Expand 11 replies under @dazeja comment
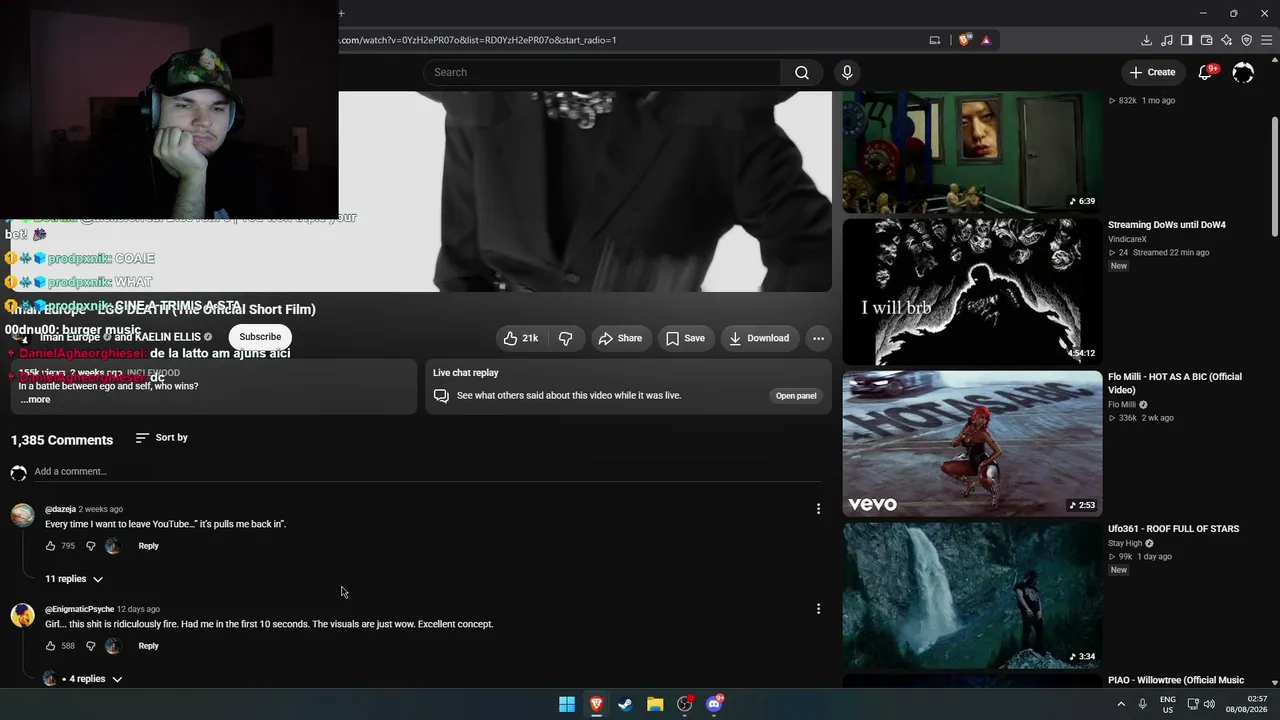 click(74, 579)
